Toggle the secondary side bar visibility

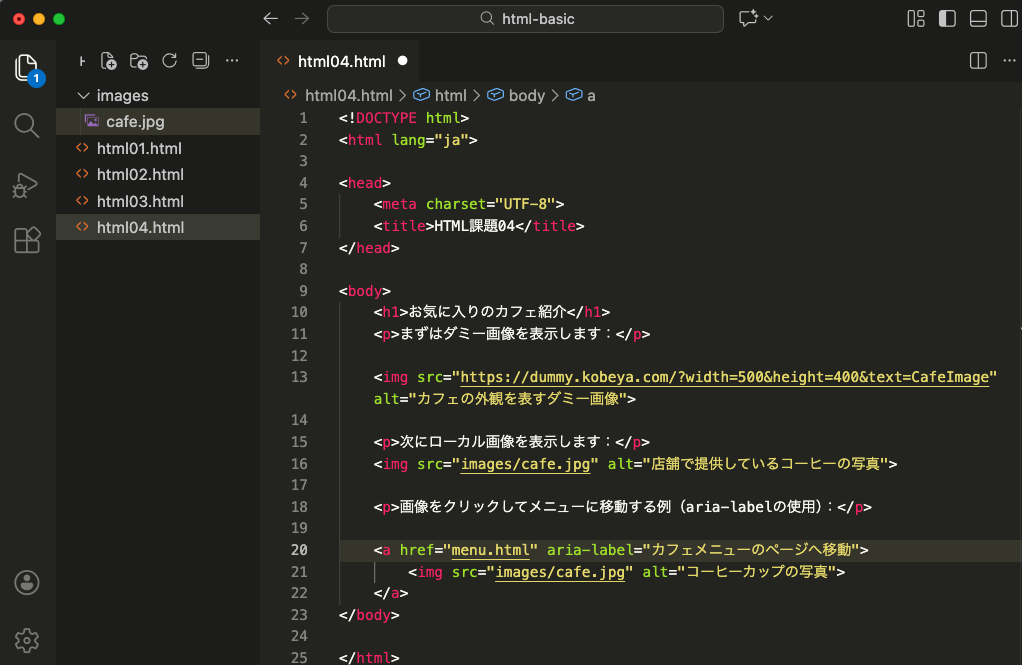[x=1008, y=19]
